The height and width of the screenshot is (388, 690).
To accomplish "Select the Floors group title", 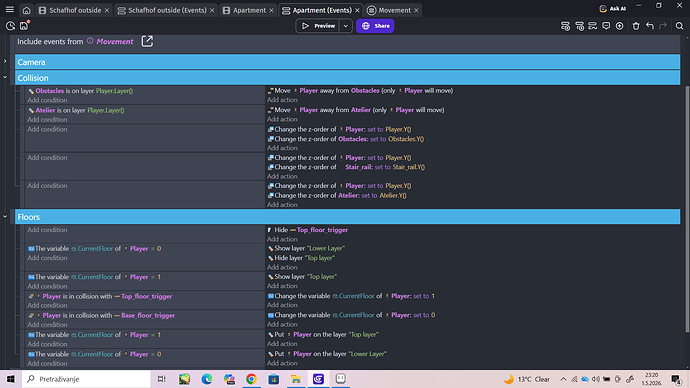I will tap(29, 217).
